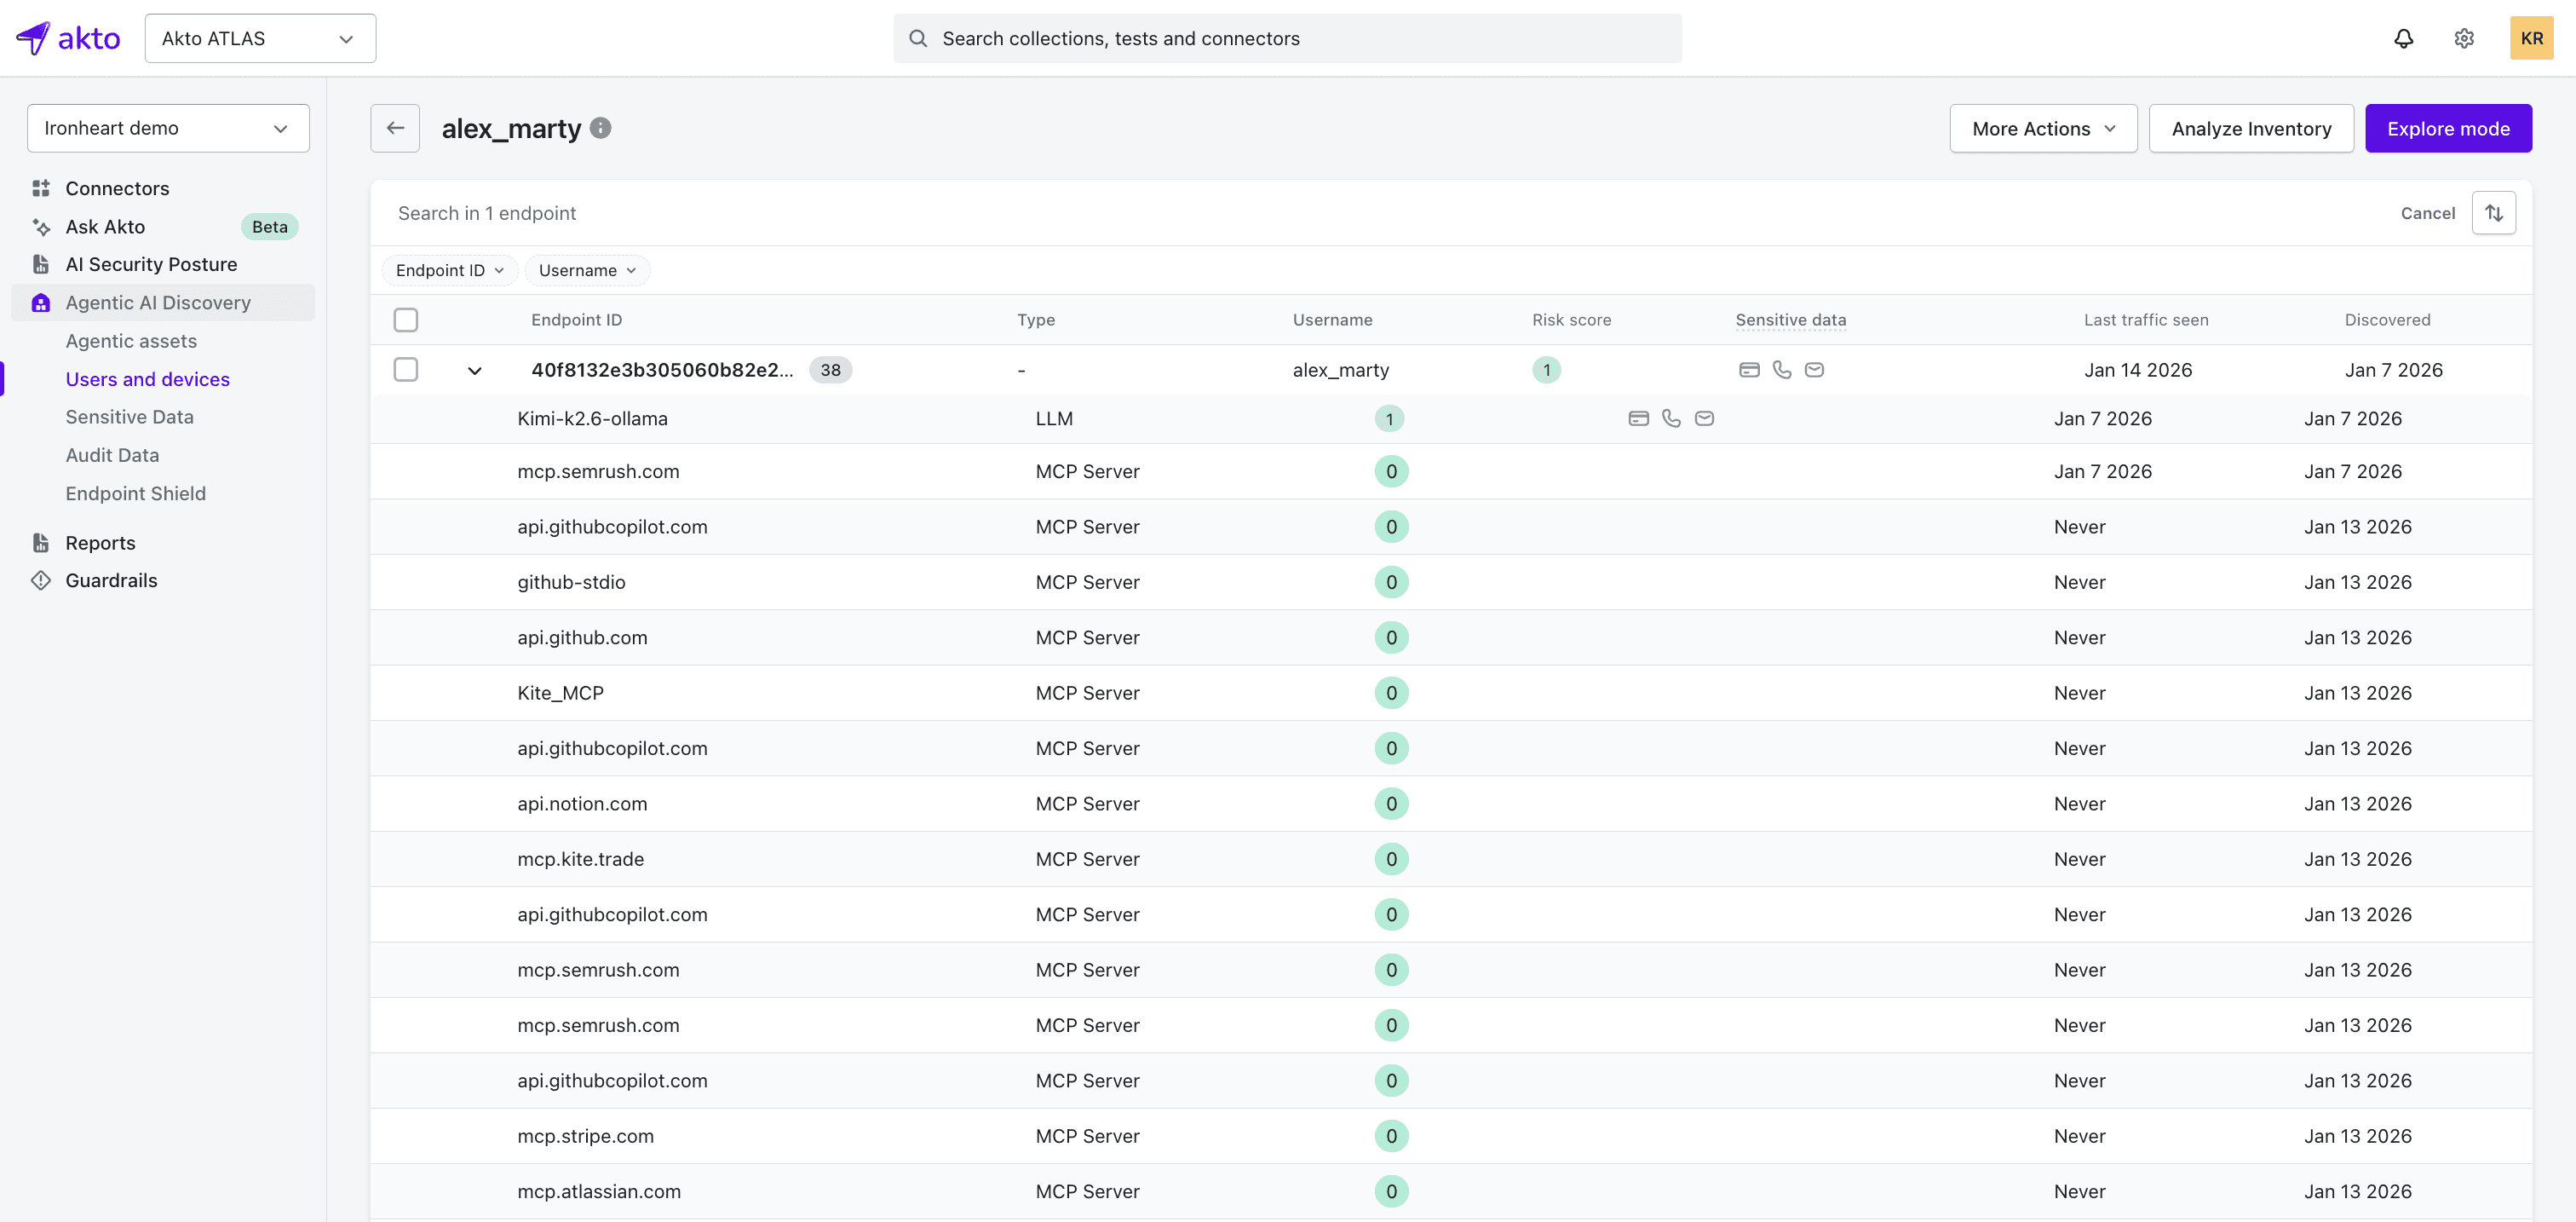Sort by the Risk score column header

pyautogui.click(x=1571, y=320)
